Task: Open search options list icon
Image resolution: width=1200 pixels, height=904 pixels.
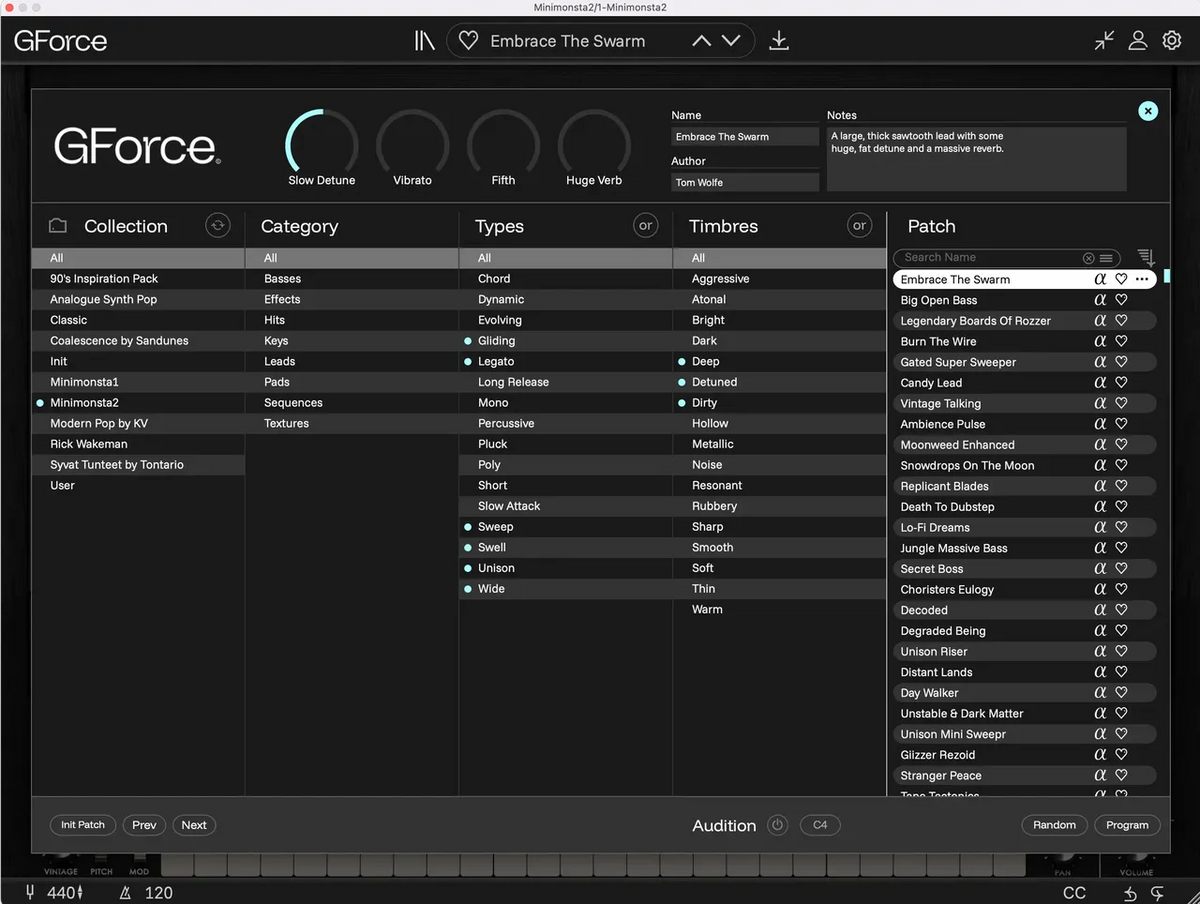Action: [1106, 258]
